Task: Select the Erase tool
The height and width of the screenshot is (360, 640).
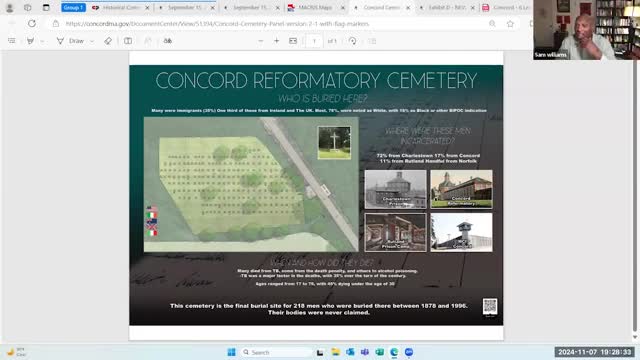Action: coord(108,41)
